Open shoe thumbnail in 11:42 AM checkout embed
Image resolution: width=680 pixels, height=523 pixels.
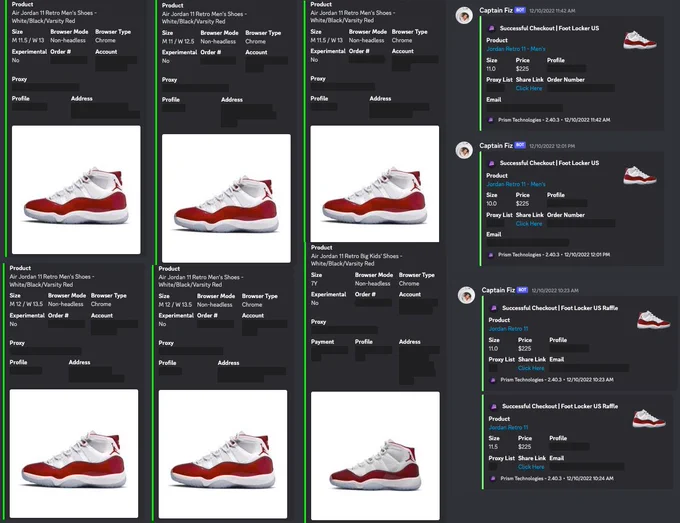pos(640,40)
